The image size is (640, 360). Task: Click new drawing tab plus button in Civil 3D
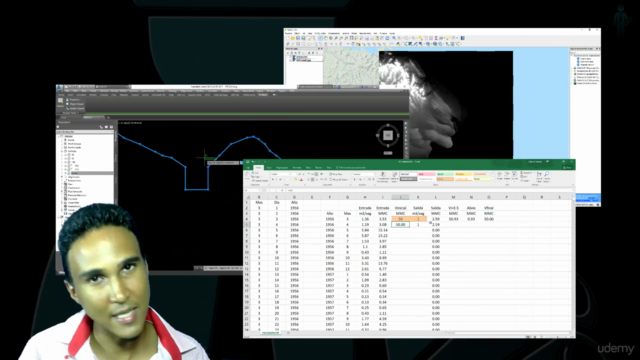[108, 118]
